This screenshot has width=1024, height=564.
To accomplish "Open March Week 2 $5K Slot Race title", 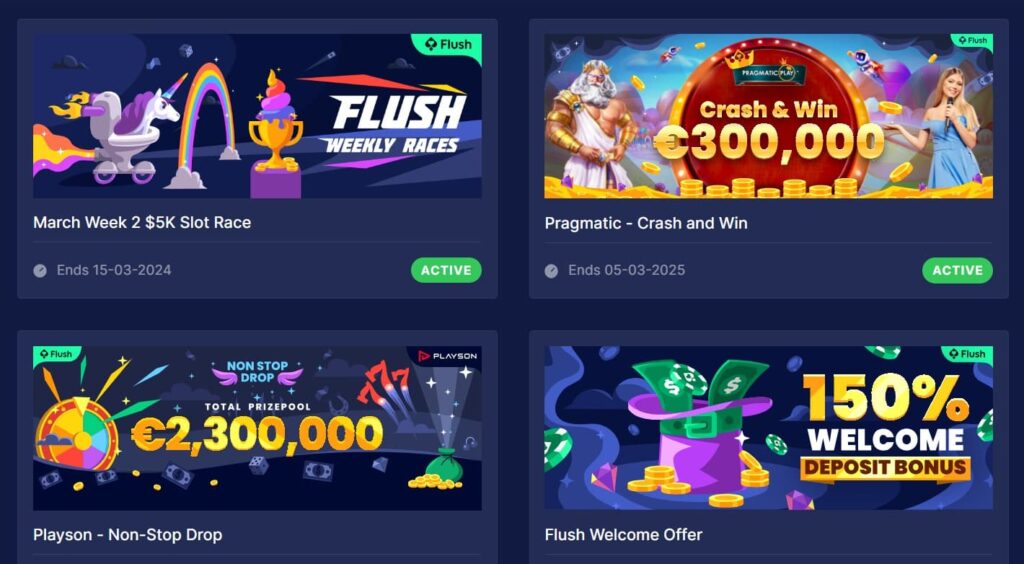I will (x=142, y=223).
